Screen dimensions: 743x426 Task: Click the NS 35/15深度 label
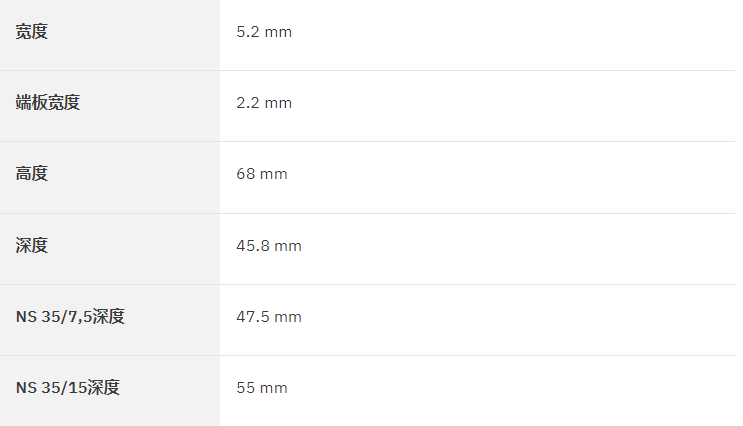click(x=68, y=388)
